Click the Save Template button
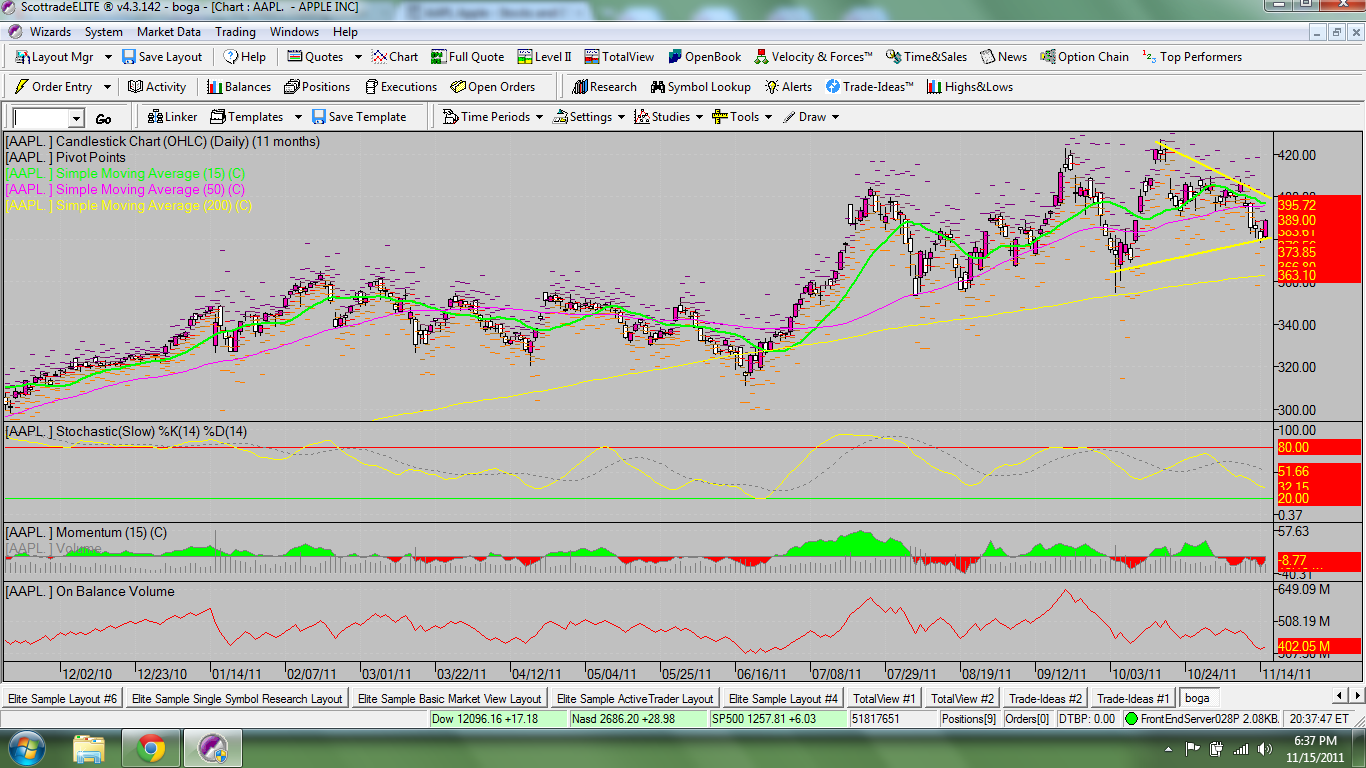 pyautogui.click(x=359, y=117)
